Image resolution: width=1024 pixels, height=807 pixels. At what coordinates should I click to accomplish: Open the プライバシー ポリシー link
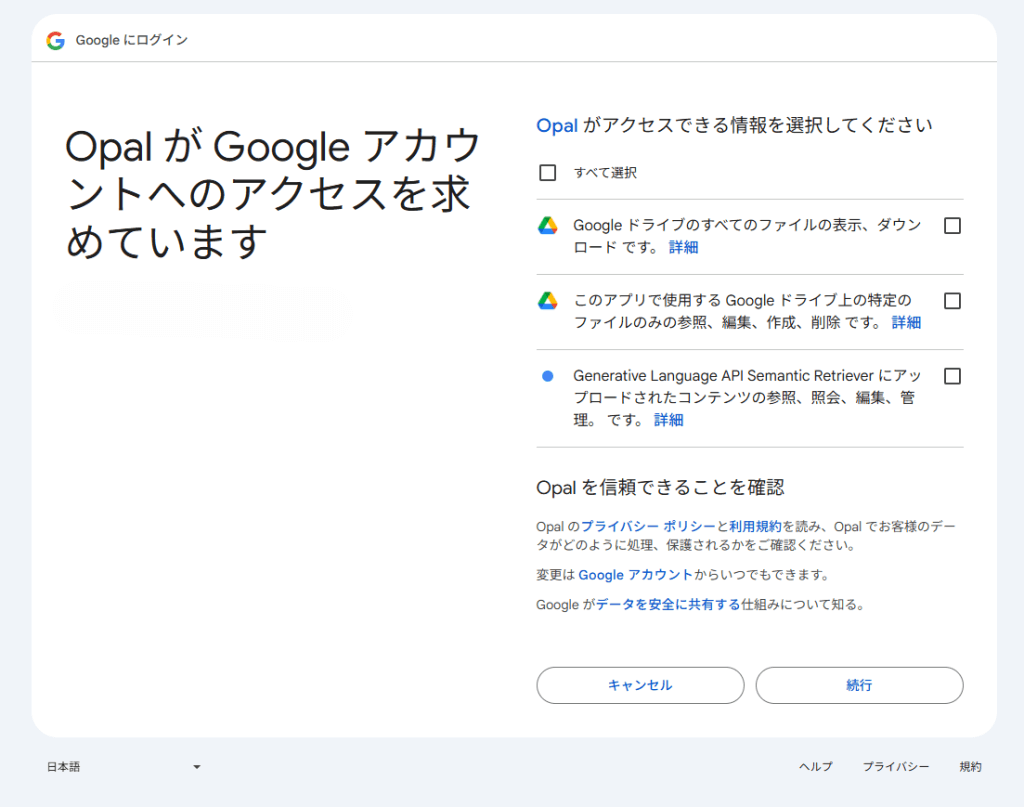click(x=648, y=526)
